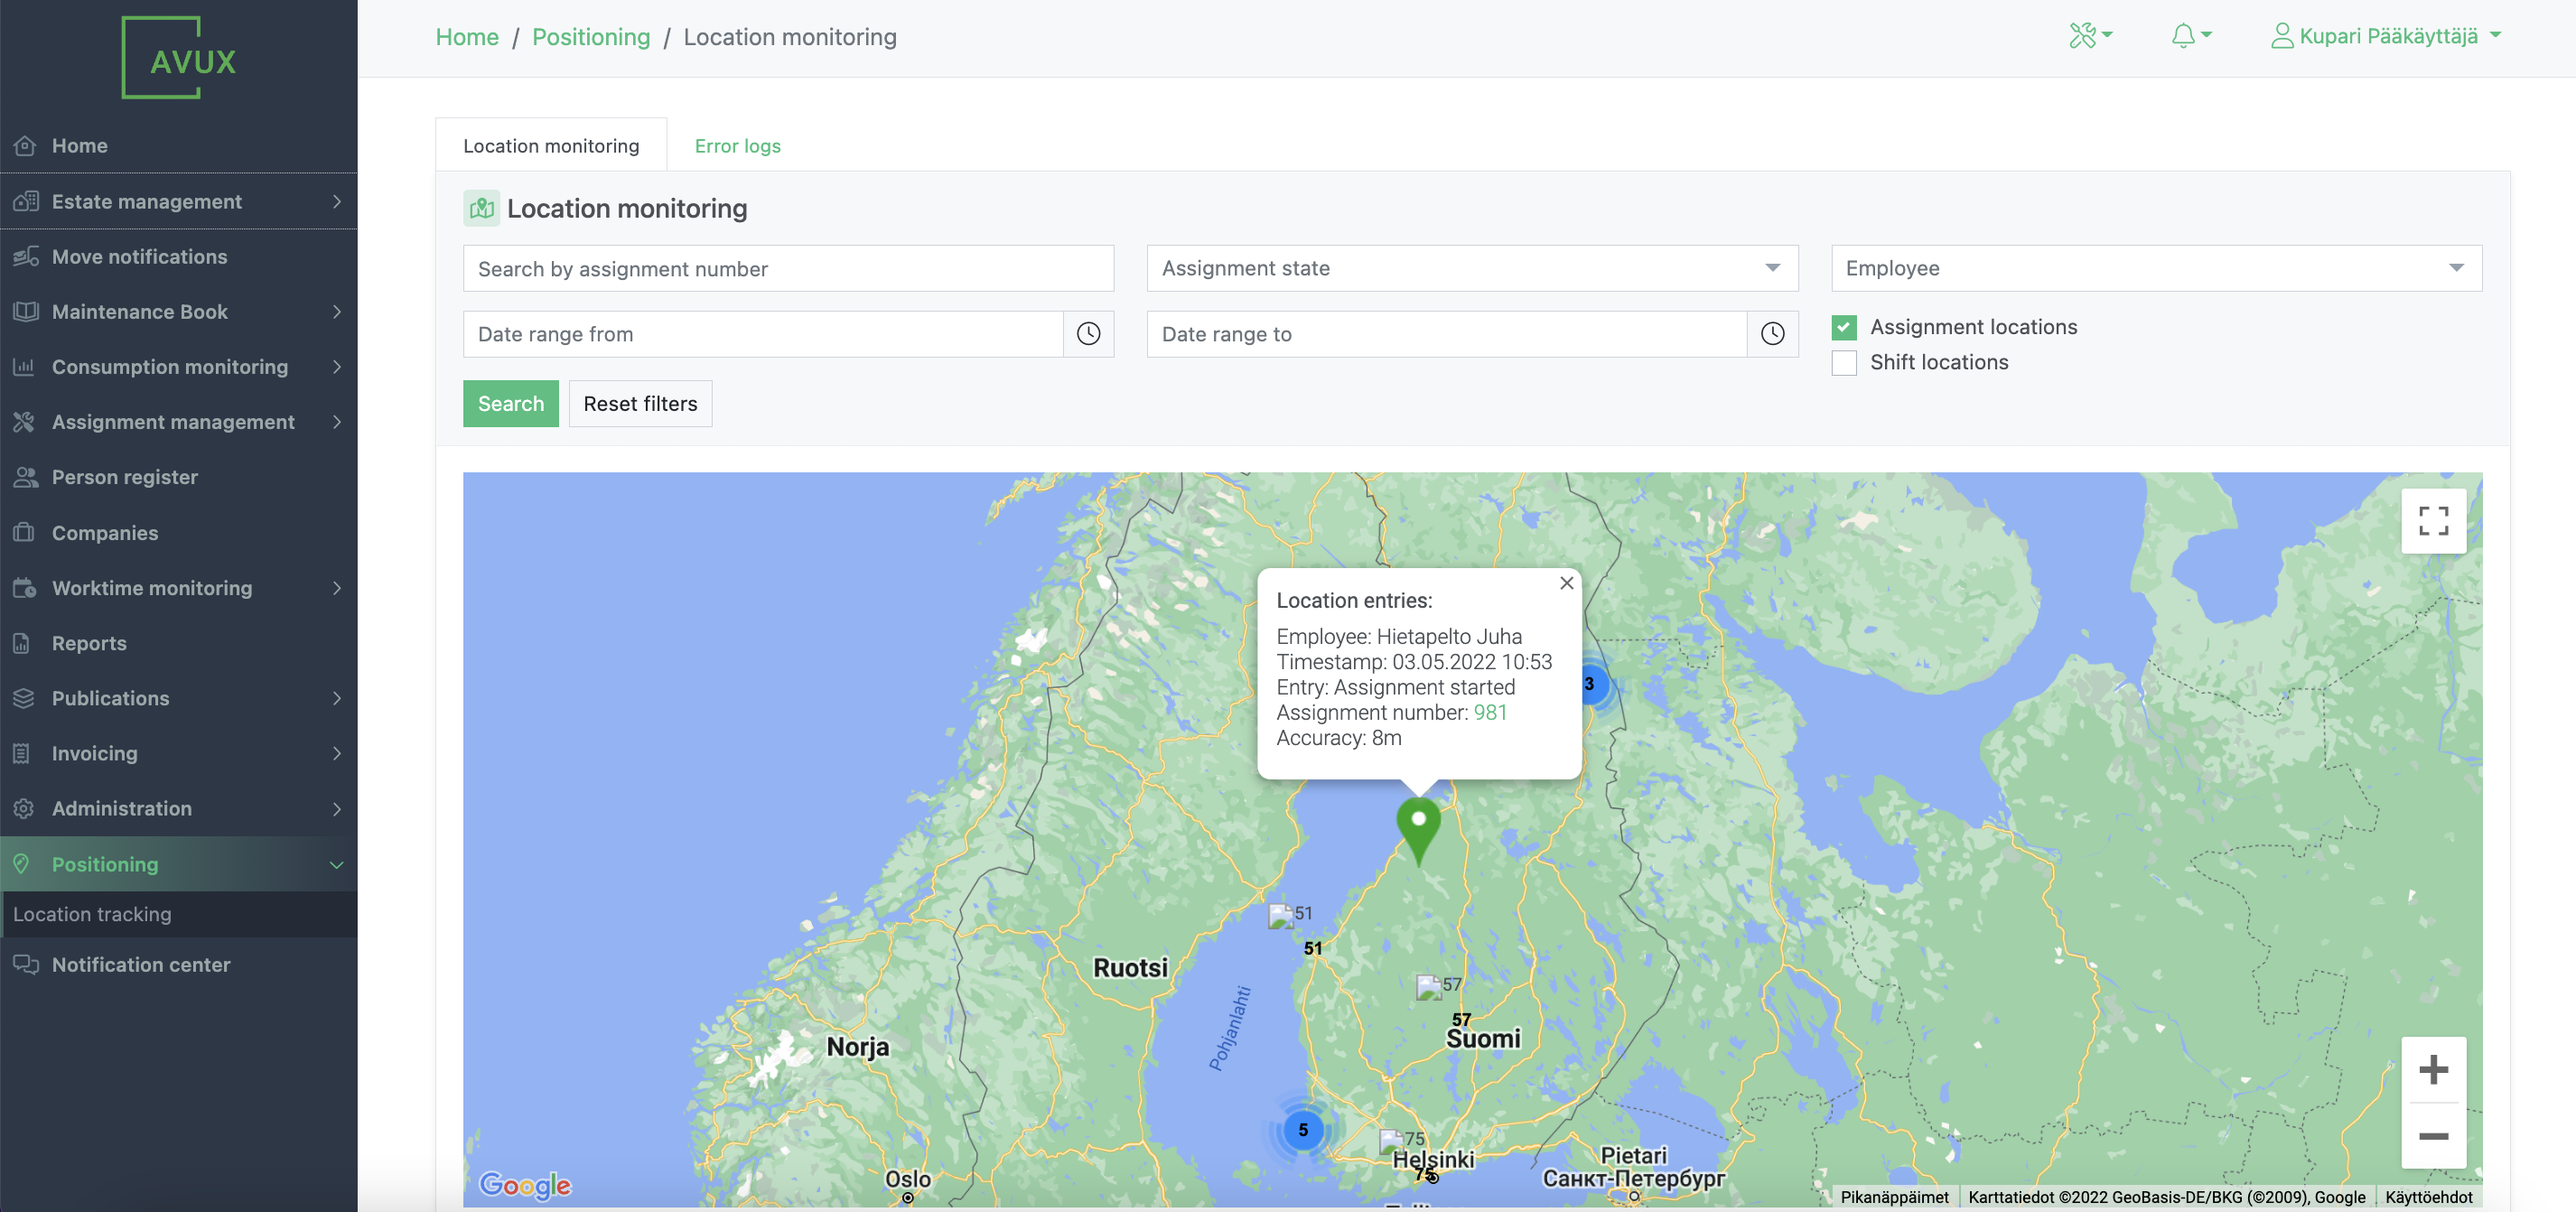Select the Estate management building icon
This screenshot has height=1212, width=2576.
(x=25, y=201)
